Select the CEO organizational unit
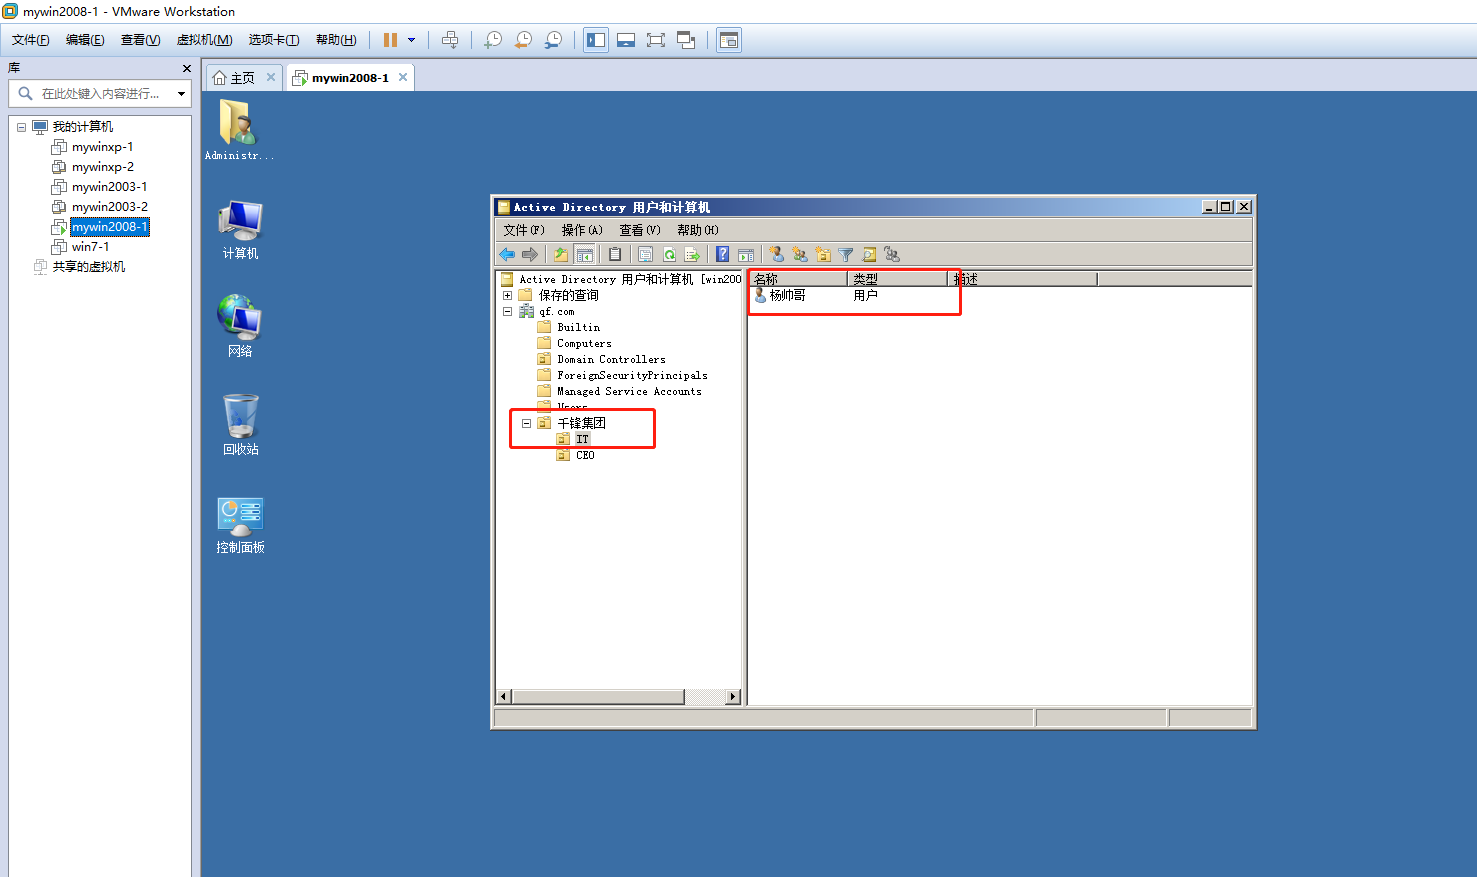Viewport: 1477px width, 877px height. point(585,455)
